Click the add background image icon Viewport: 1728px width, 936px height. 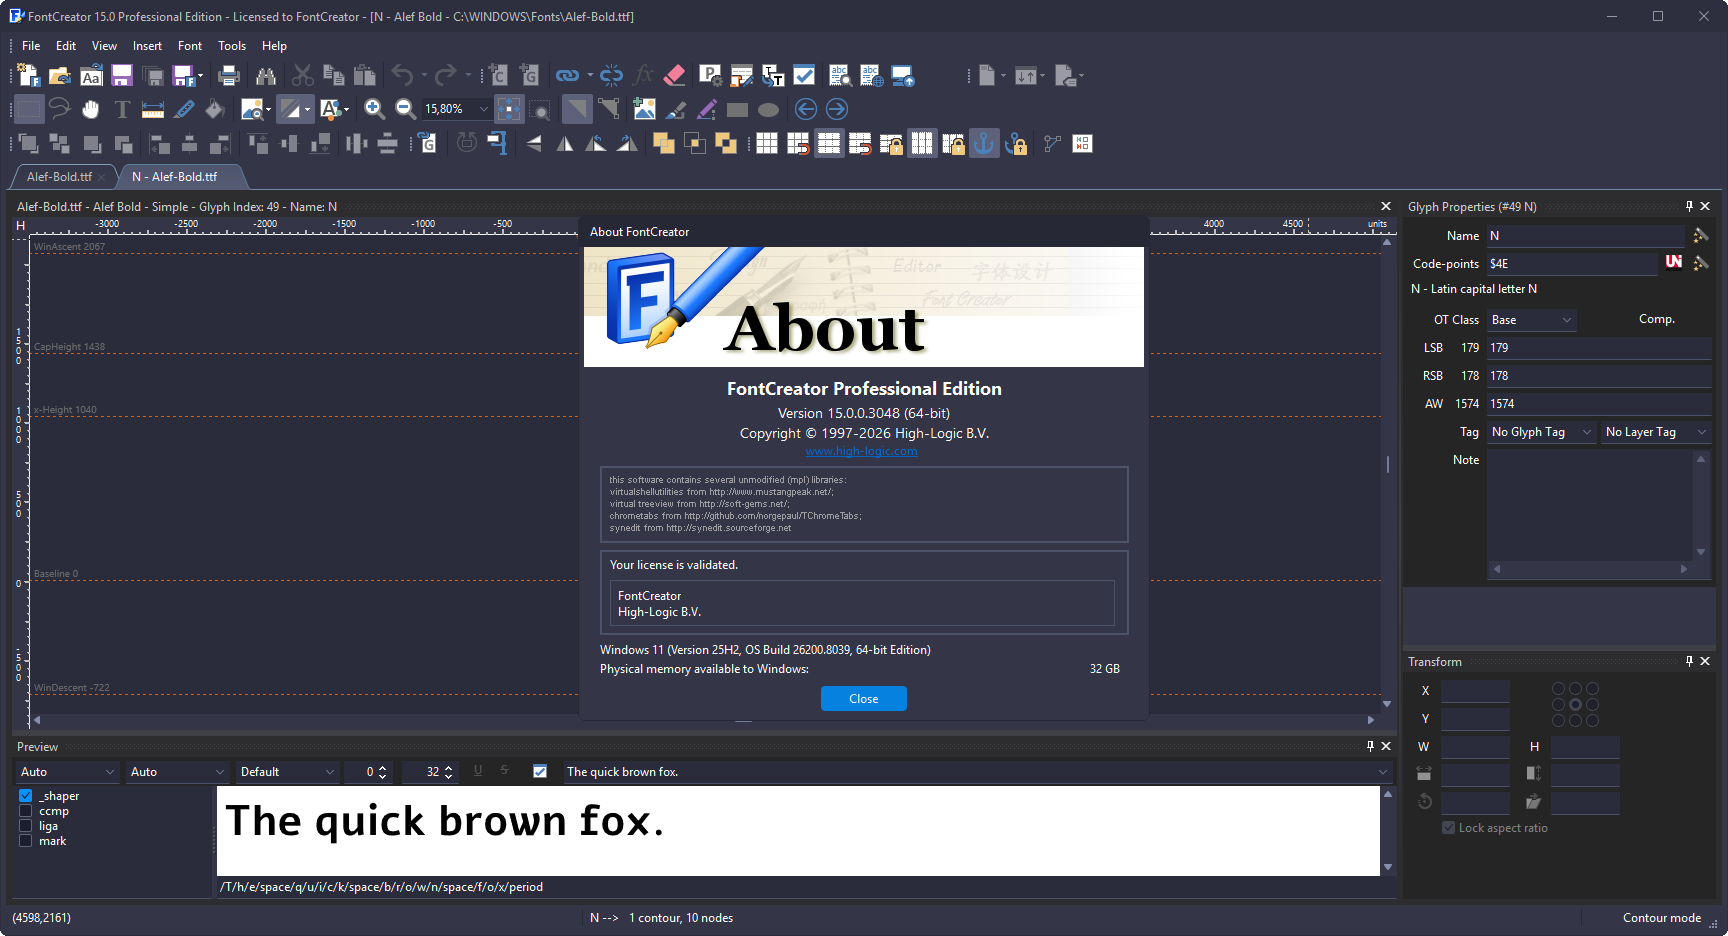[x=645, y=109]
